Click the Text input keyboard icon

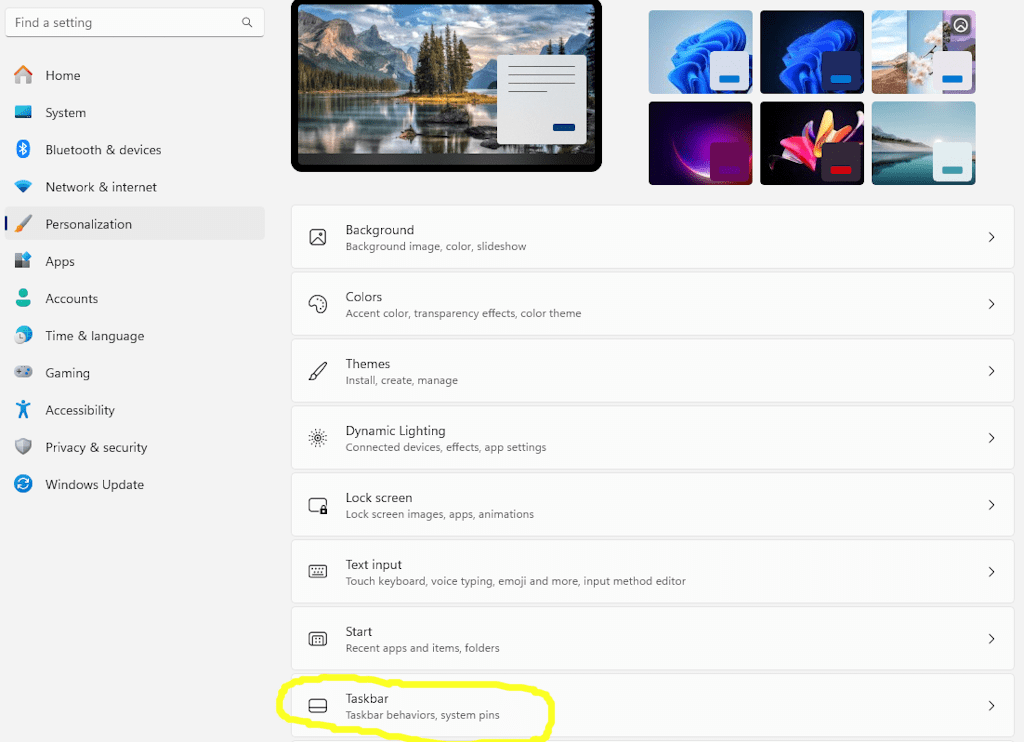pyautogui.click(x=317, y=571)
